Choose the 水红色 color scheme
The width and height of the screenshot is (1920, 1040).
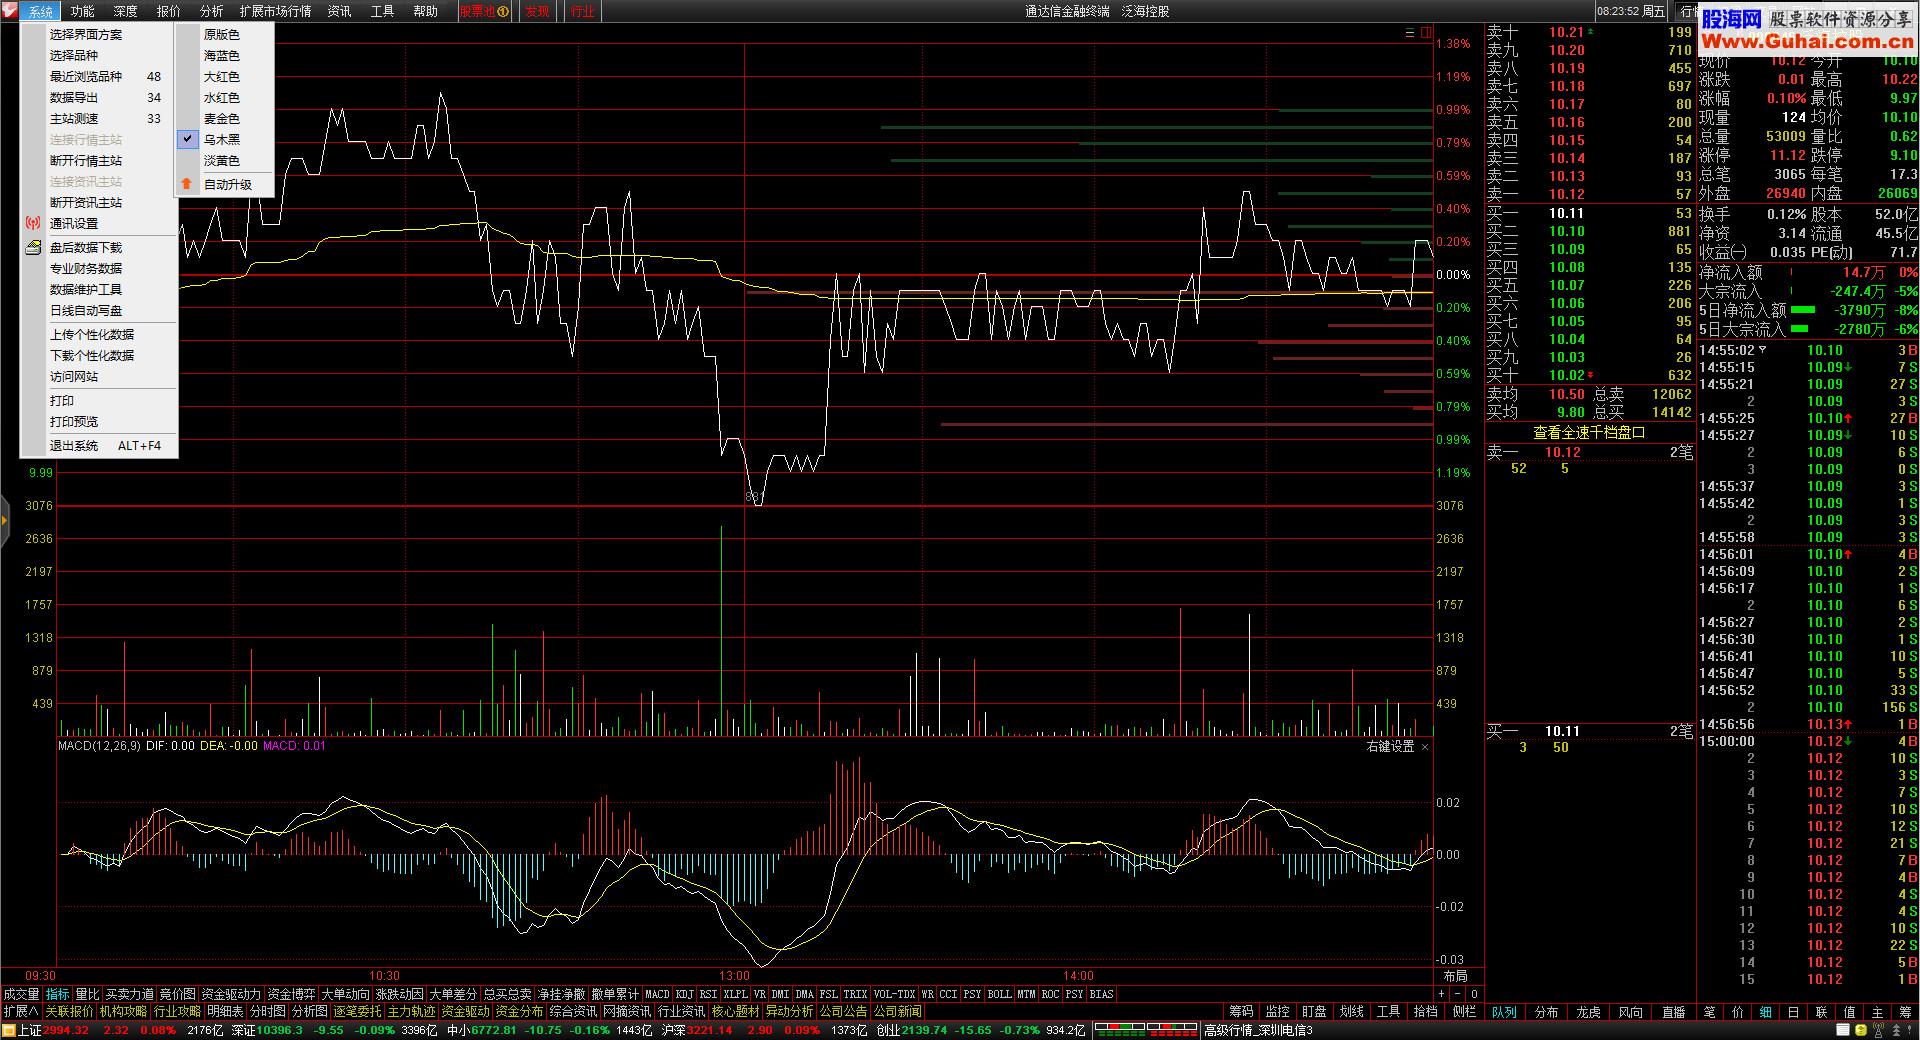point(222,97)
